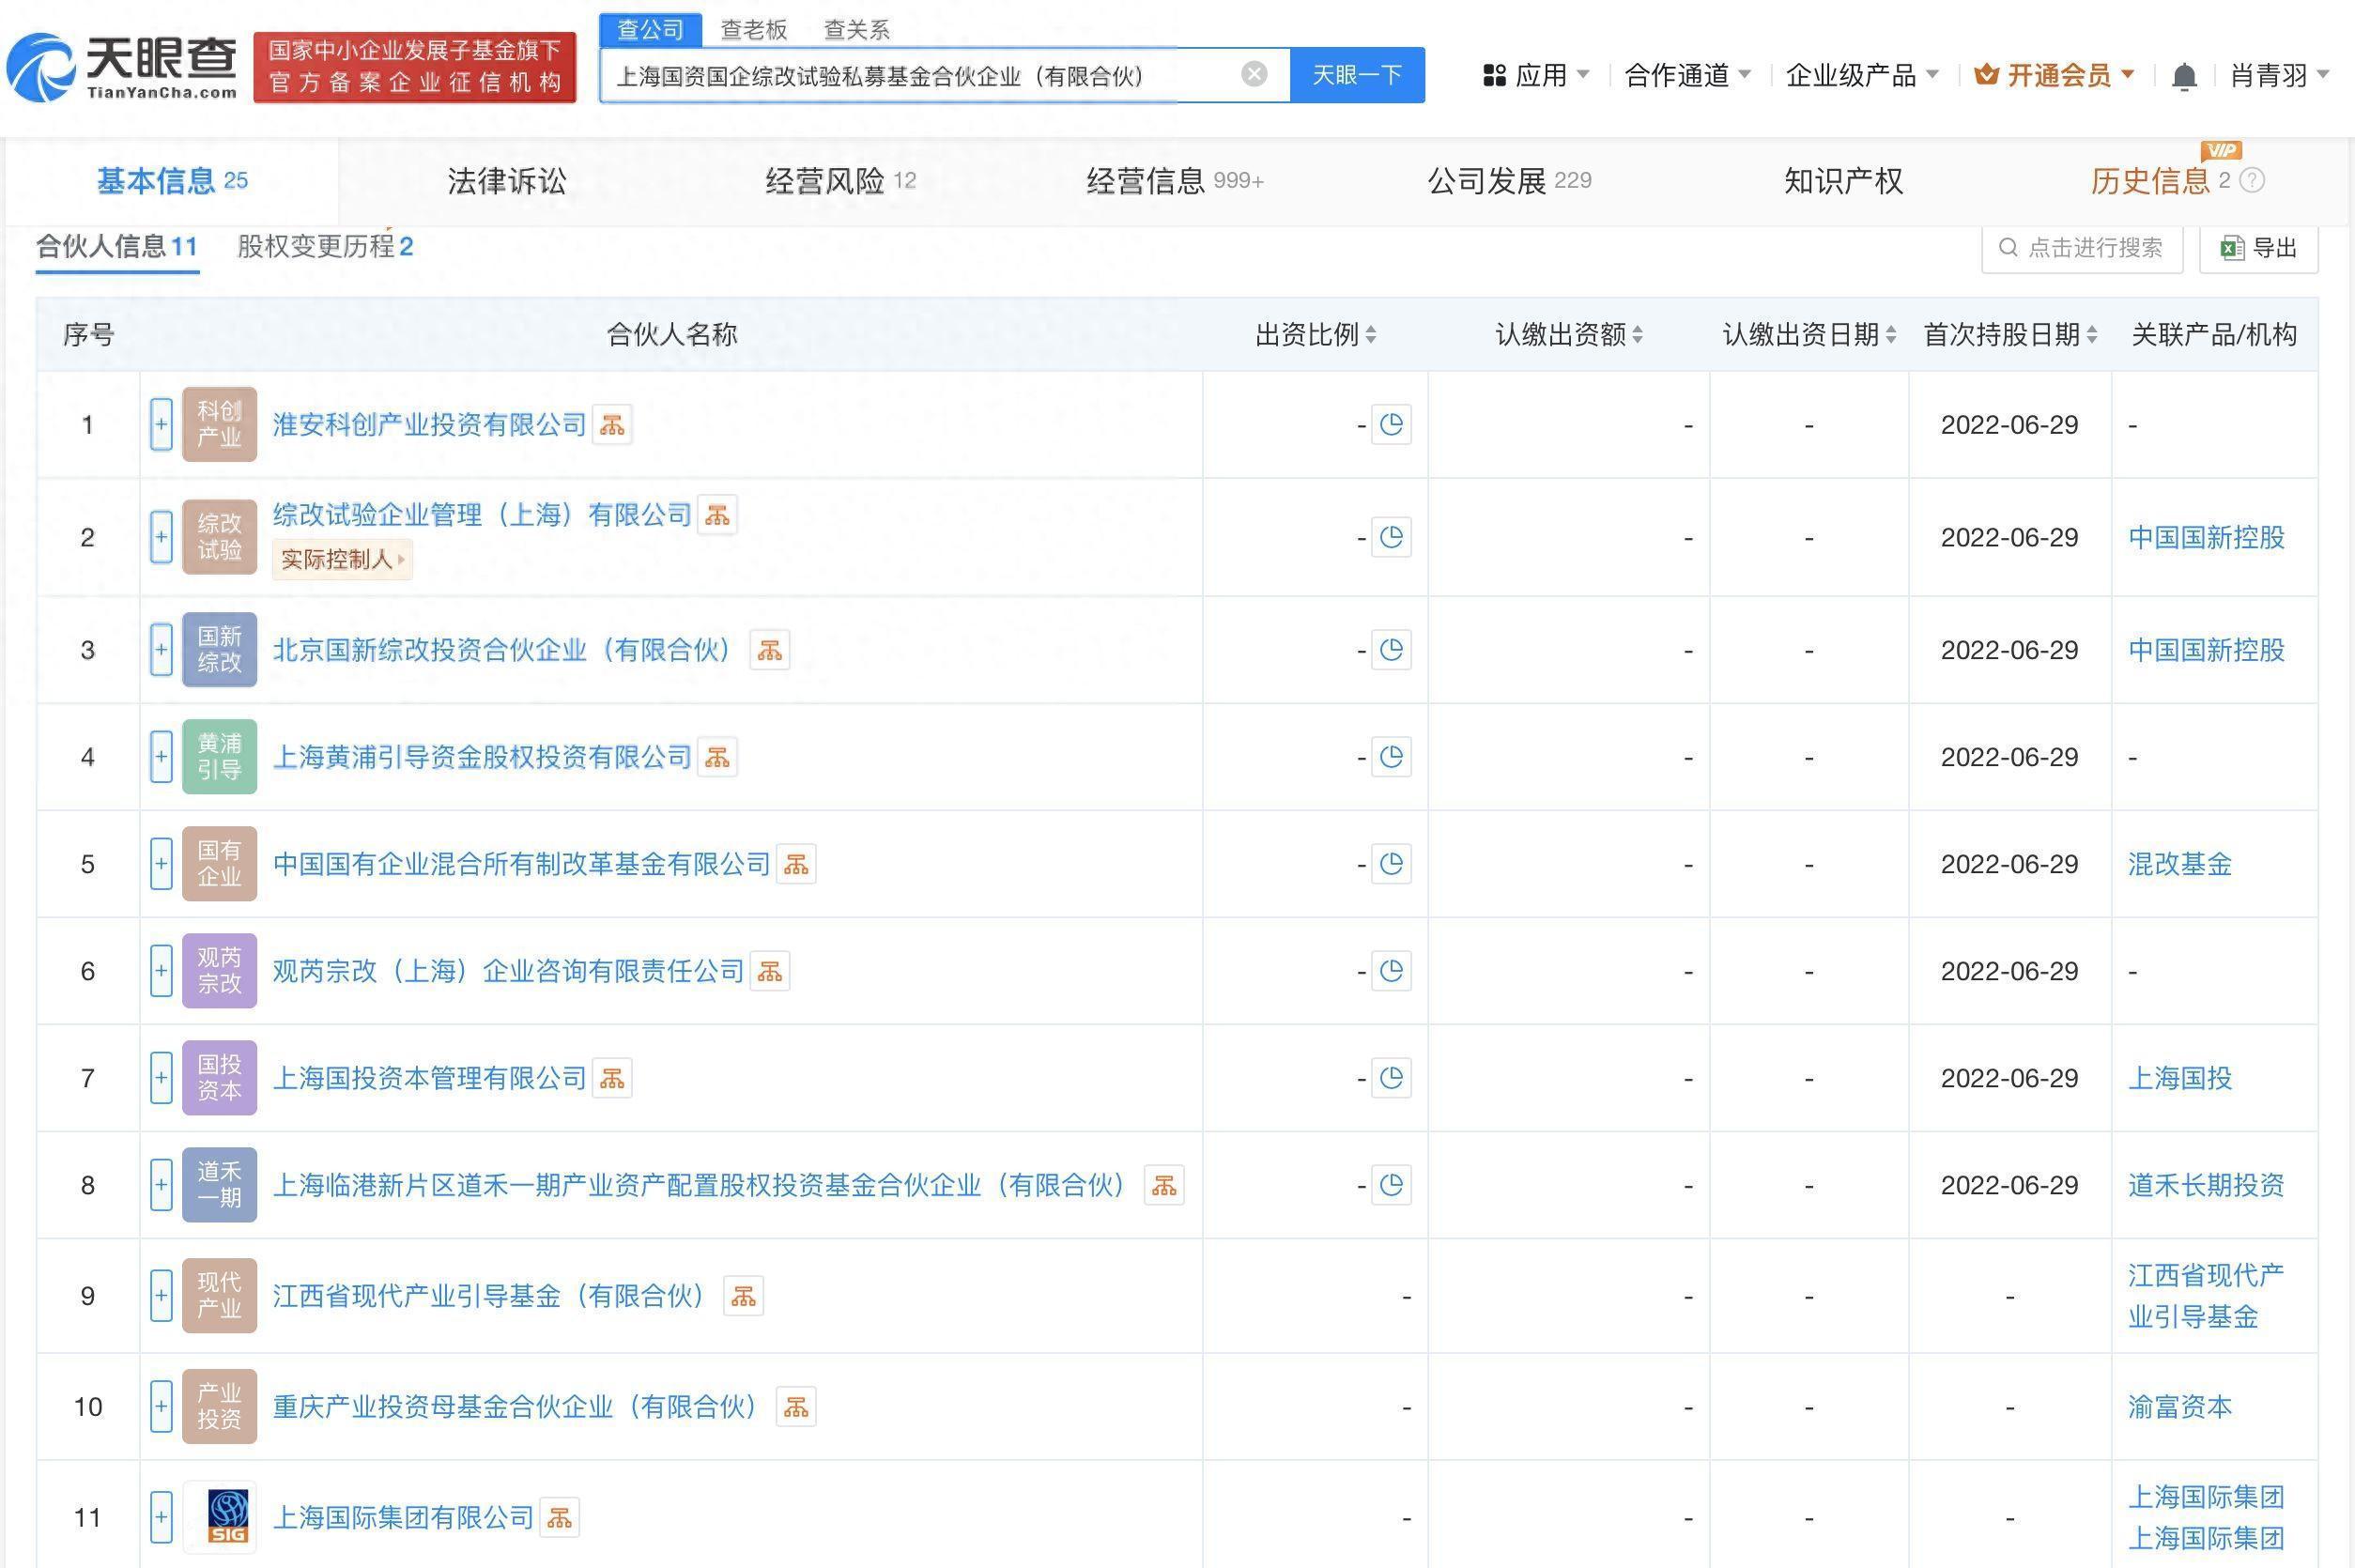Image resolution: width=2355 pixels, height=1568 pixels.
Task: Open equity structure icon for 淮安科创产业投资有限公司
Action: tap(612, 425)
